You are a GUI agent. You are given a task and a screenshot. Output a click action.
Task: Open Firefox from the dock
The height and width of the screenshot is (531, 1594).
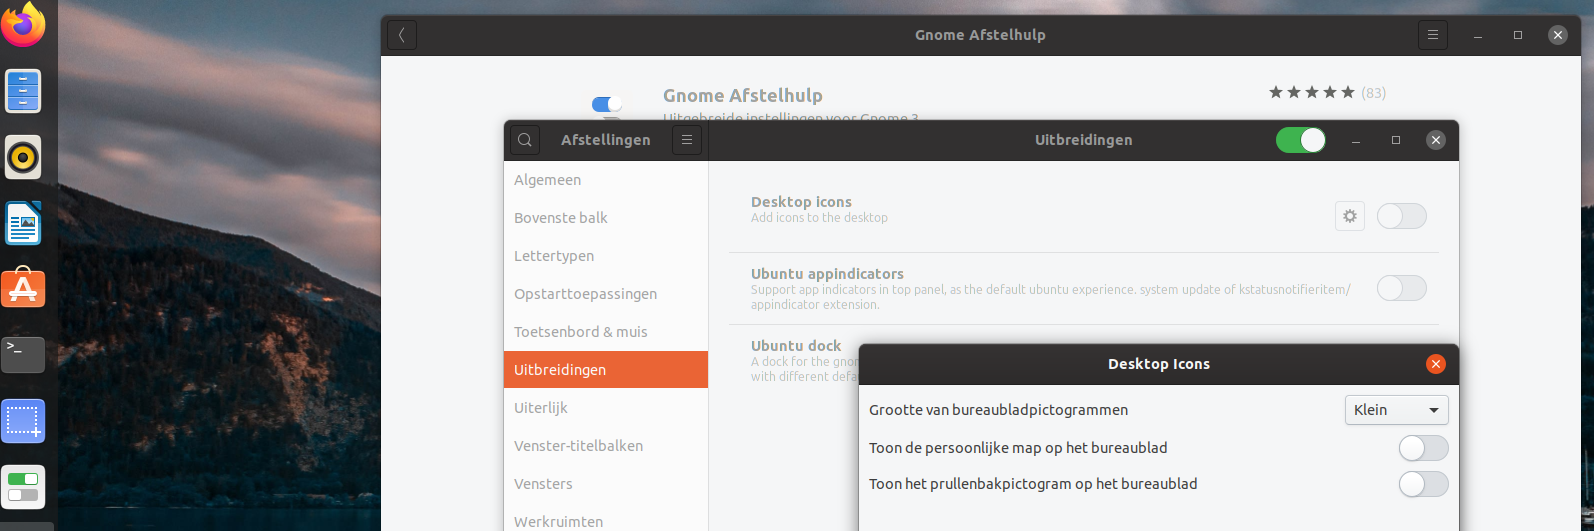tap(23, 25)
